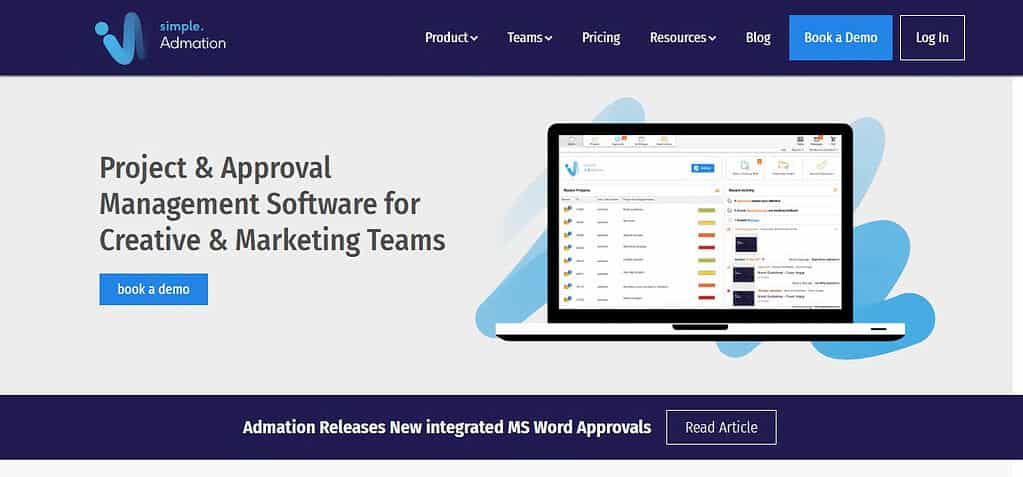Expand the Product dropdown menu
Screen dimensions: 1023x477
point(451,38)
